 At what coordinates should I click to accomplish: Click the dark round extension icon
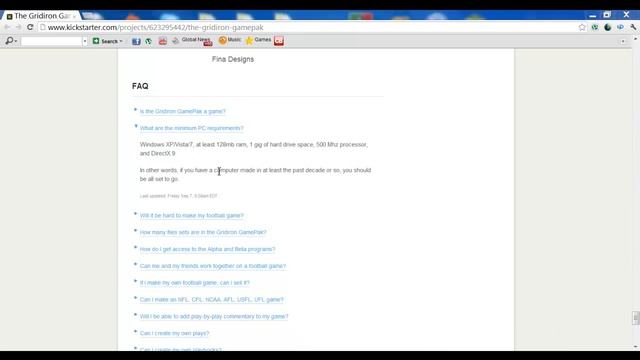(608, 27)
